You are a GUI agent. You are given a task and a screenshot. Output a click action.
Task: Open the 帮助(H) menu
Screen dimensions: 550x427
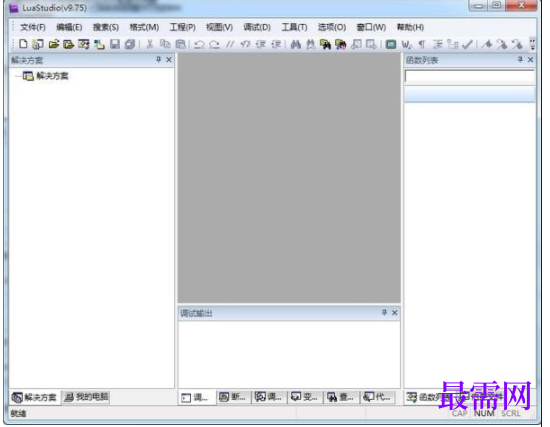point(410,27)
